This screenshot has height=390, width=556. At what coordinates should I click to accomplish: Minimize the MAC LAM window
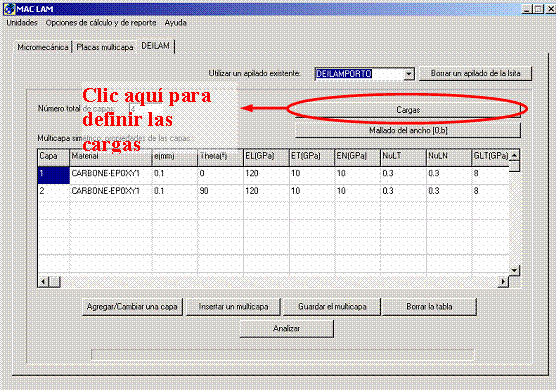[x=527, y=9]
